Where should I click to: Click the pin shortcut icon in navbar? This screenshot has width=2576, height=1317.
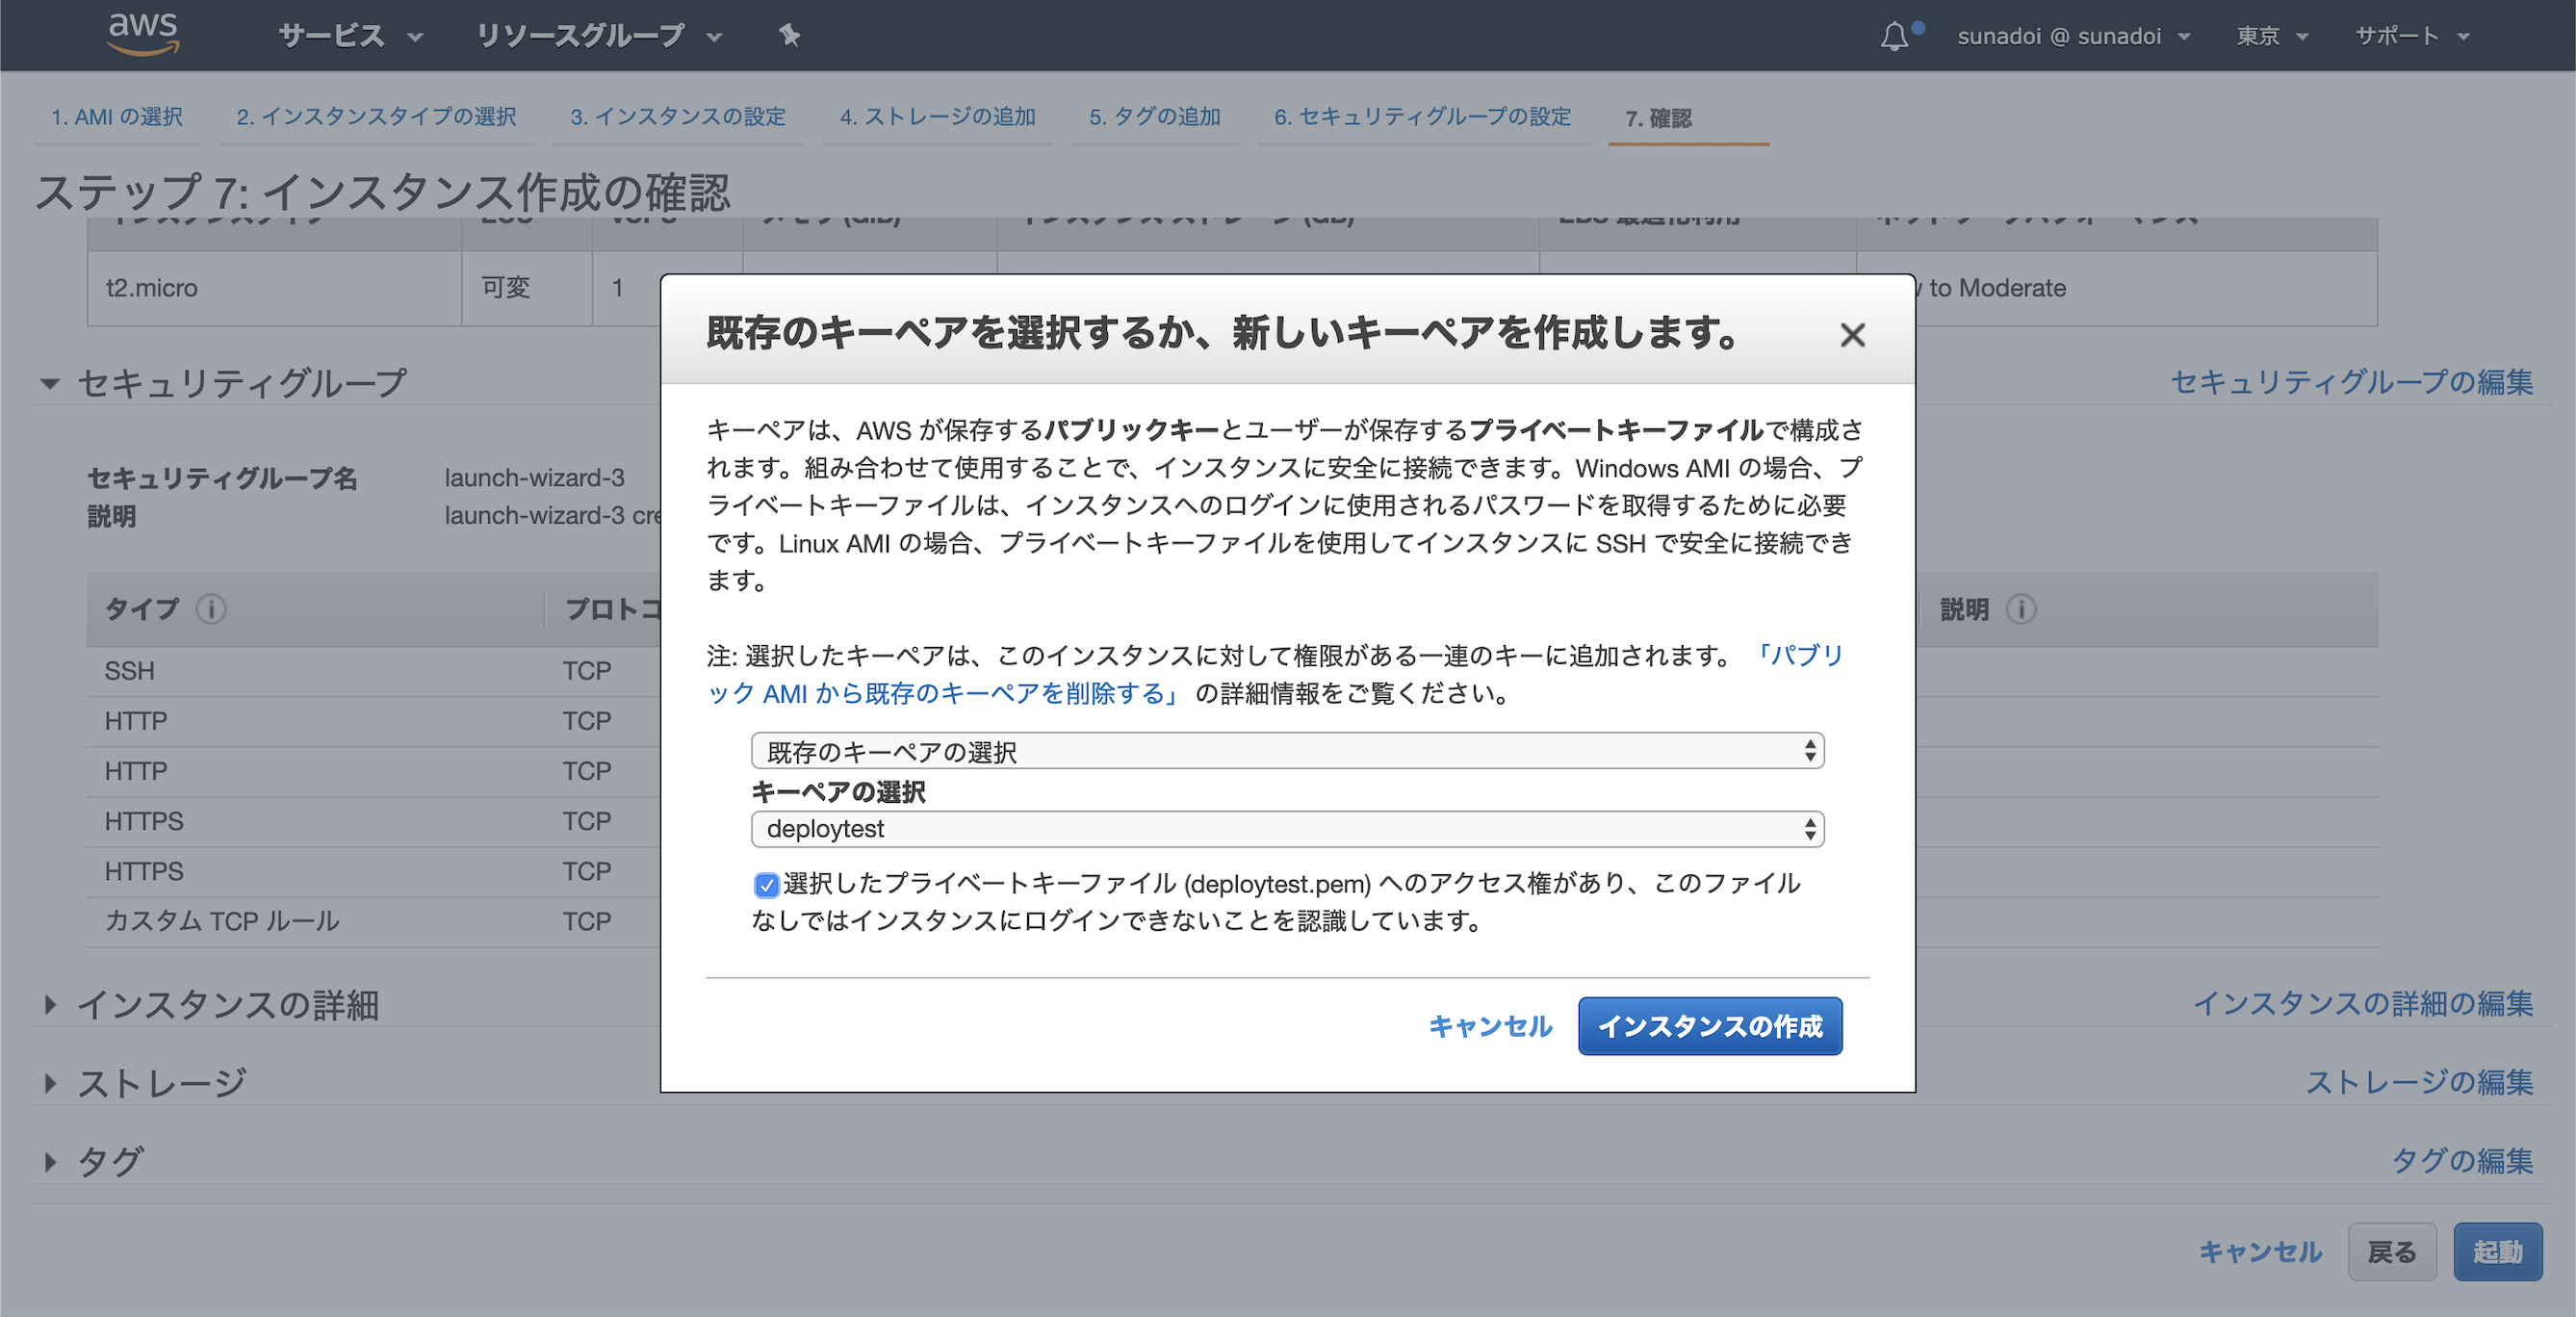pos(789,35)
